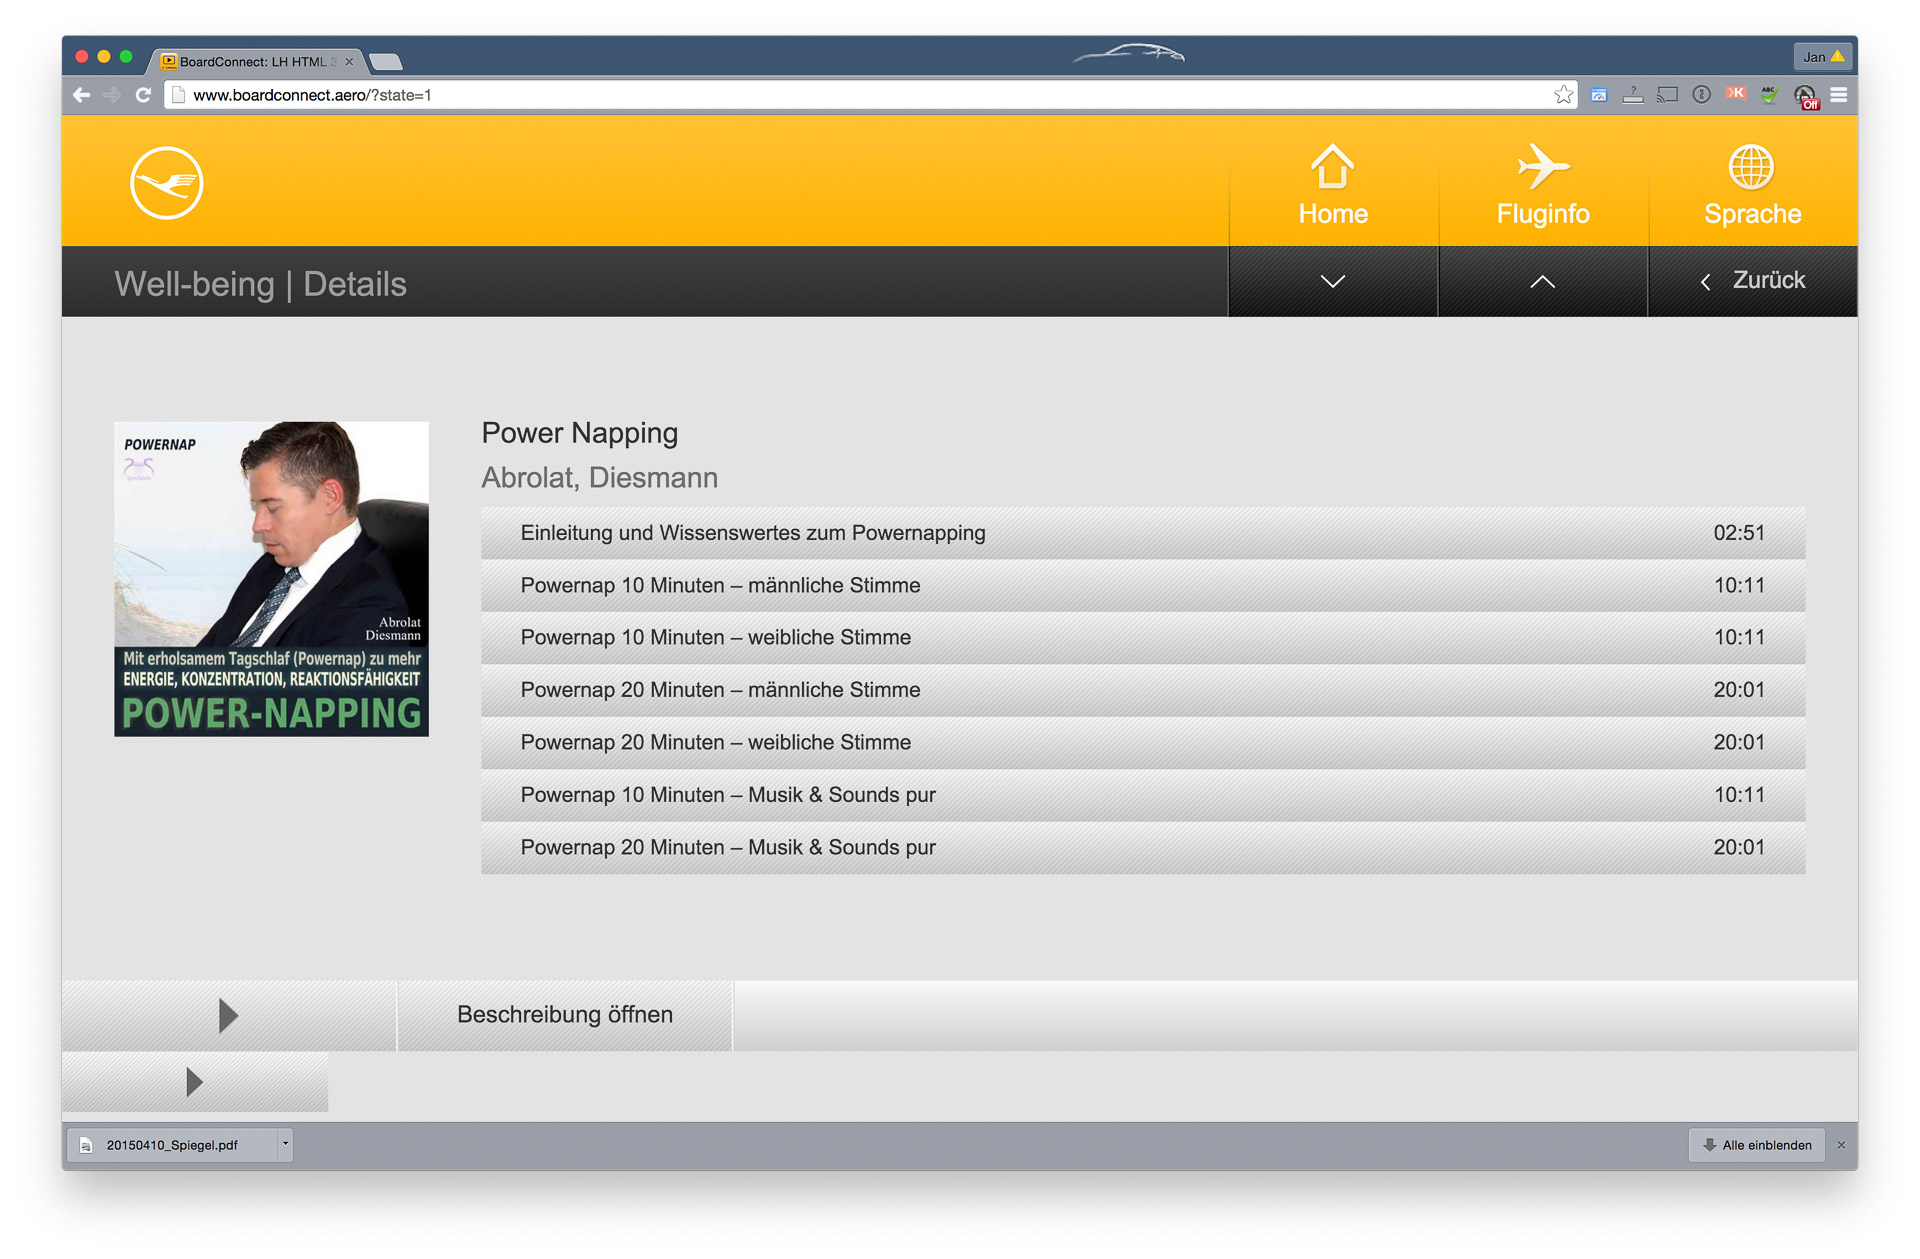Select Powernap 20 Minuten – Musik & Sounds pur
Viewport: 1920px width, 1259px height.
[1143, 848]
